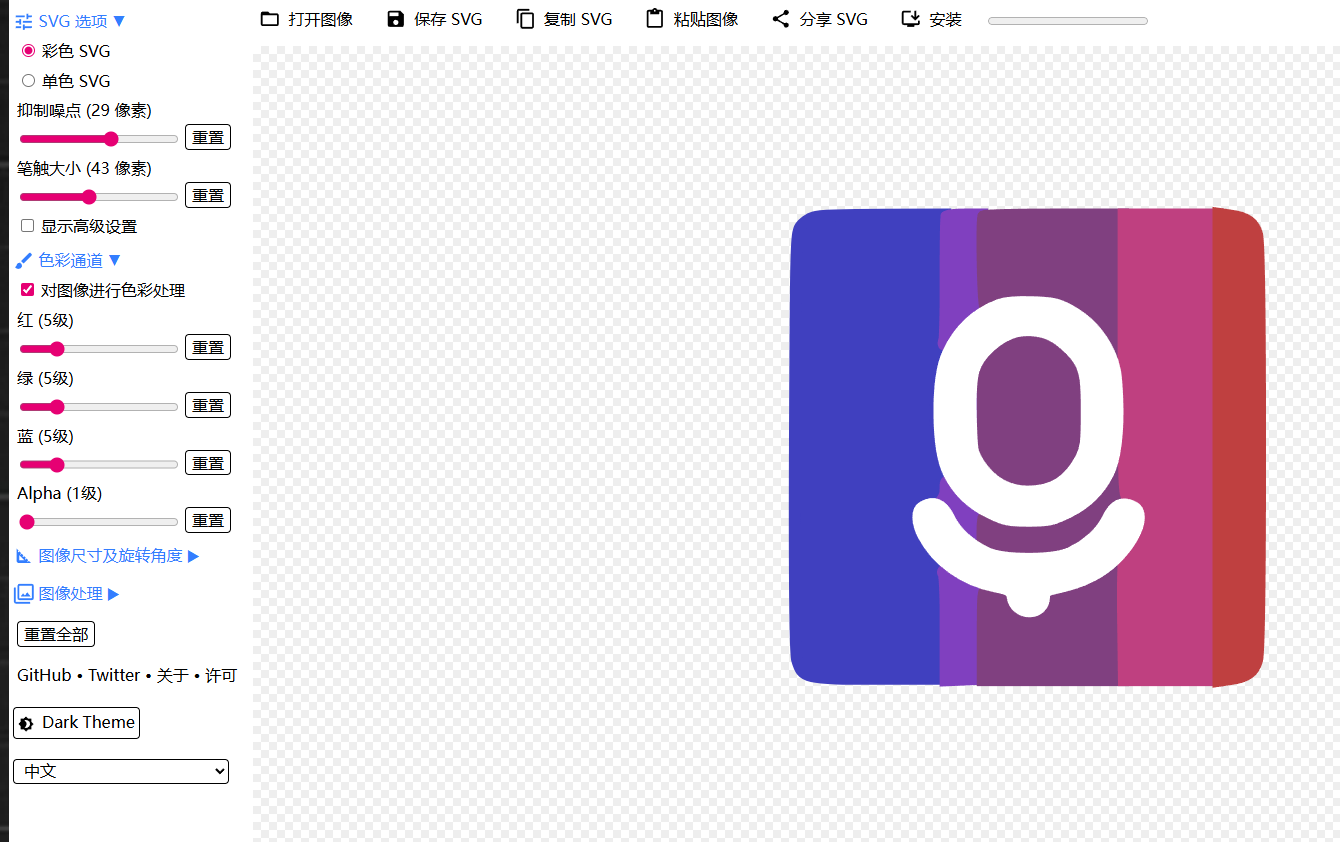Select the 单色 SVG radio button
The image size is (1340, 842).
click(x=28, y=81)
